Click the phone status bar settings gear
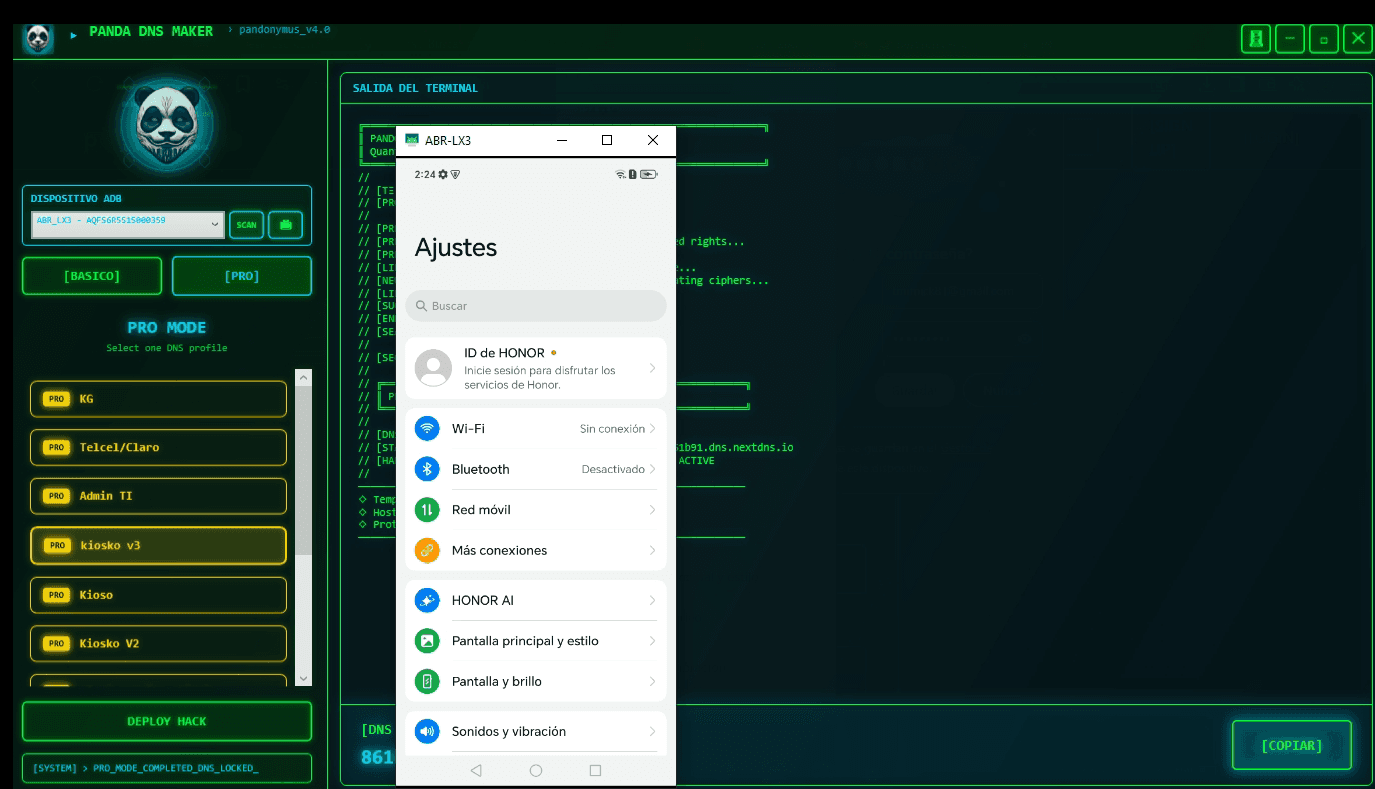The width and height of the screenshot is (1375, 789). (x=443, y=174)
